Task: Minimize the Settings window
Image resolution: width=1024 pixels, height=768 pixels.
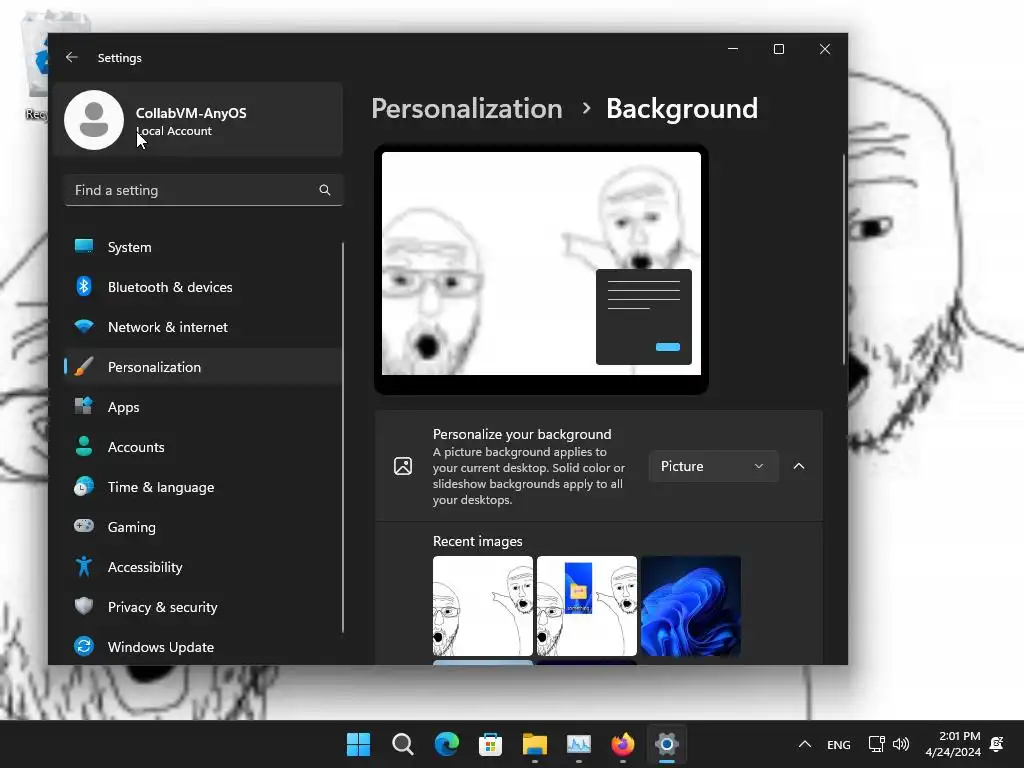Action: pos(733,49)
